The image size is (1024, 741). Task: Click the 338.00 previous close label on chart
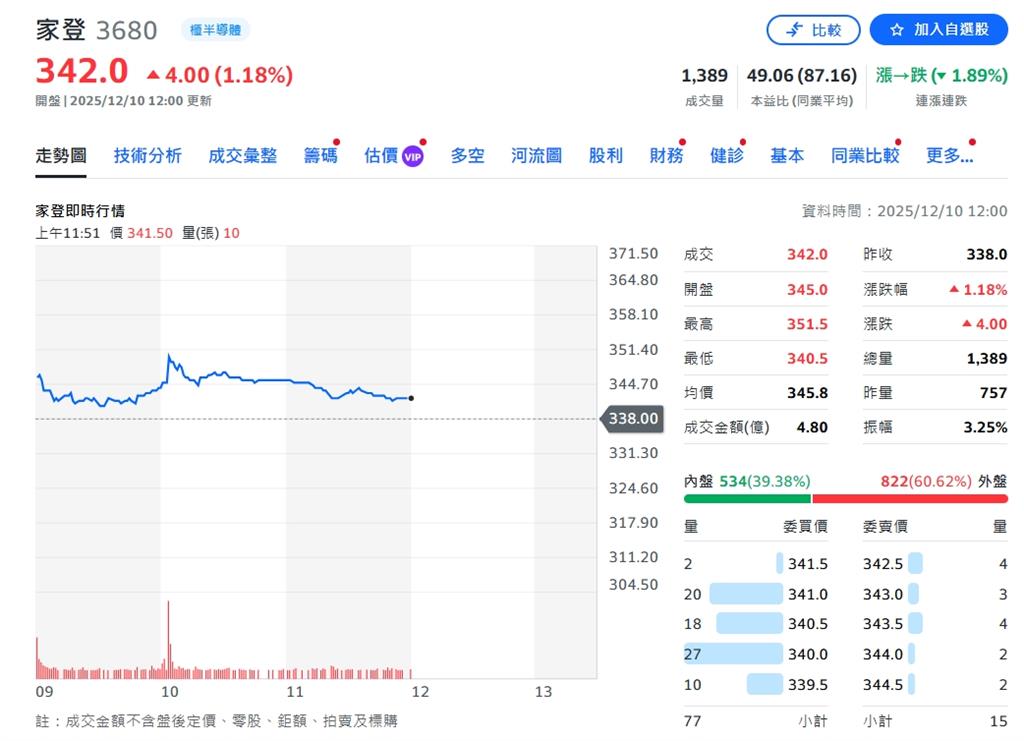pos(632,420)
